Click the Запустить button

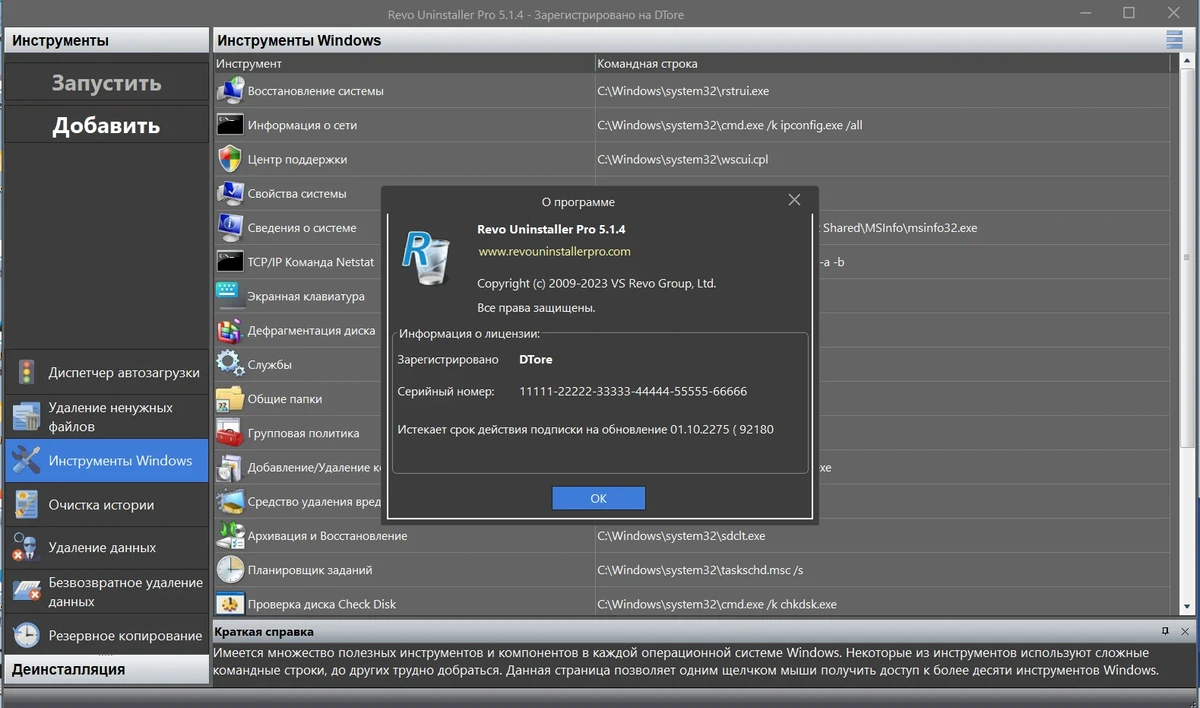(107, 83)
